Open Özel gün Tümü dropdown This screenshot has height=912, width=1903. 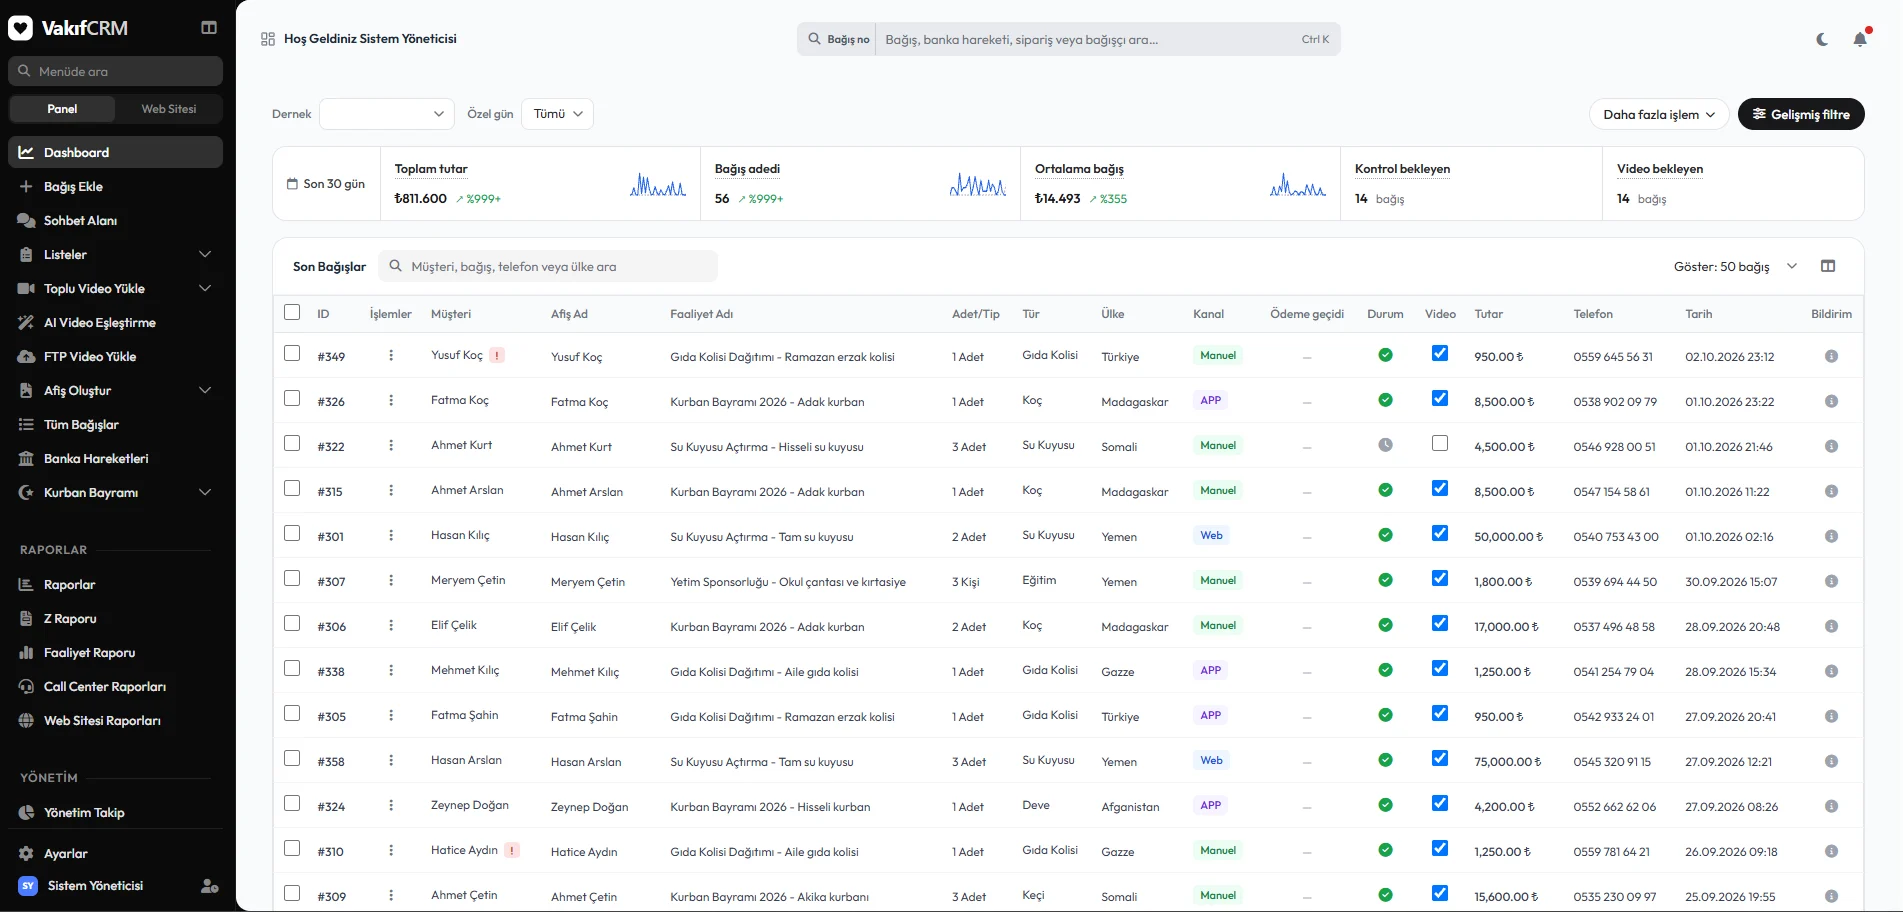tap(557, 114)
